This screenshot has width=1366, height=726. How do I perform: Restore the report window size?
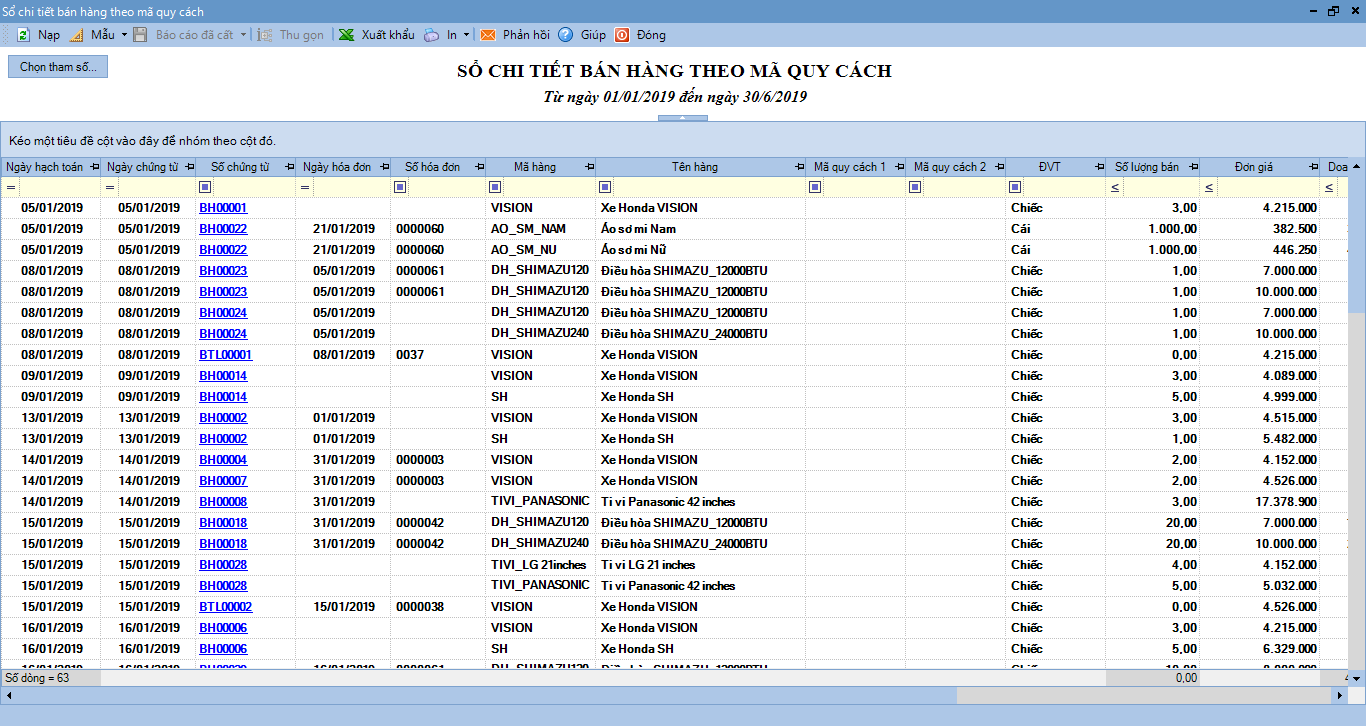1333,11
